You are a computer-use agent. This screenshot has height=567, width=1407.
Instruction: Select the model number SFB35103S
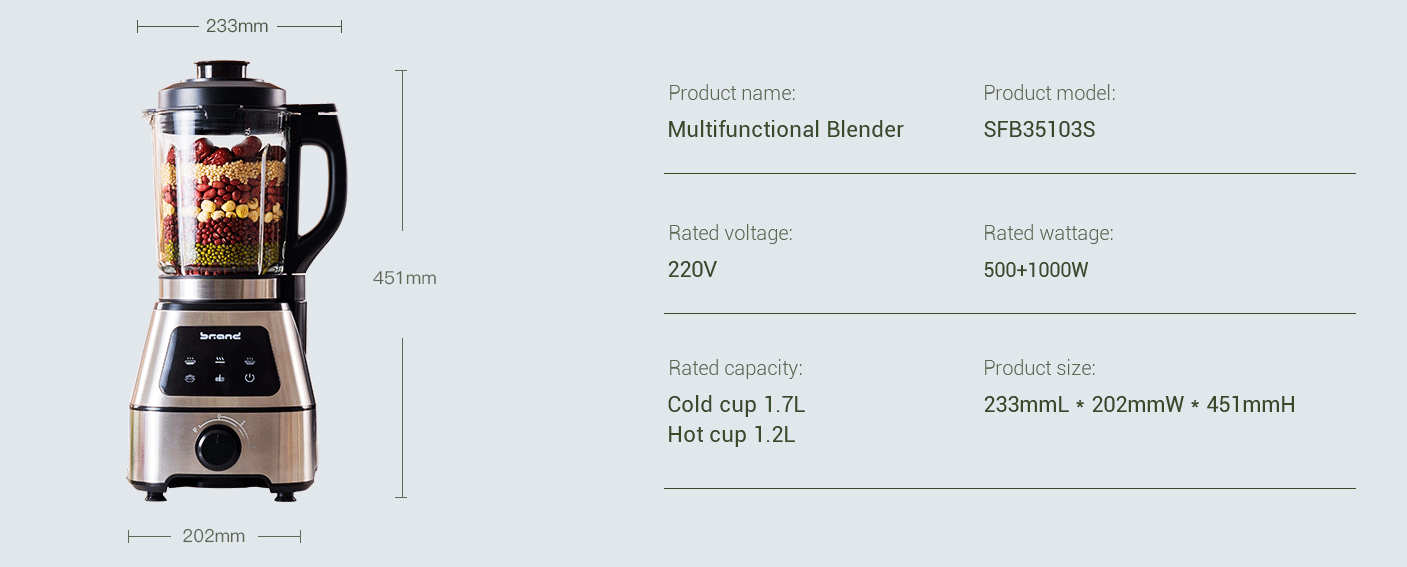tap(1039, 130)
